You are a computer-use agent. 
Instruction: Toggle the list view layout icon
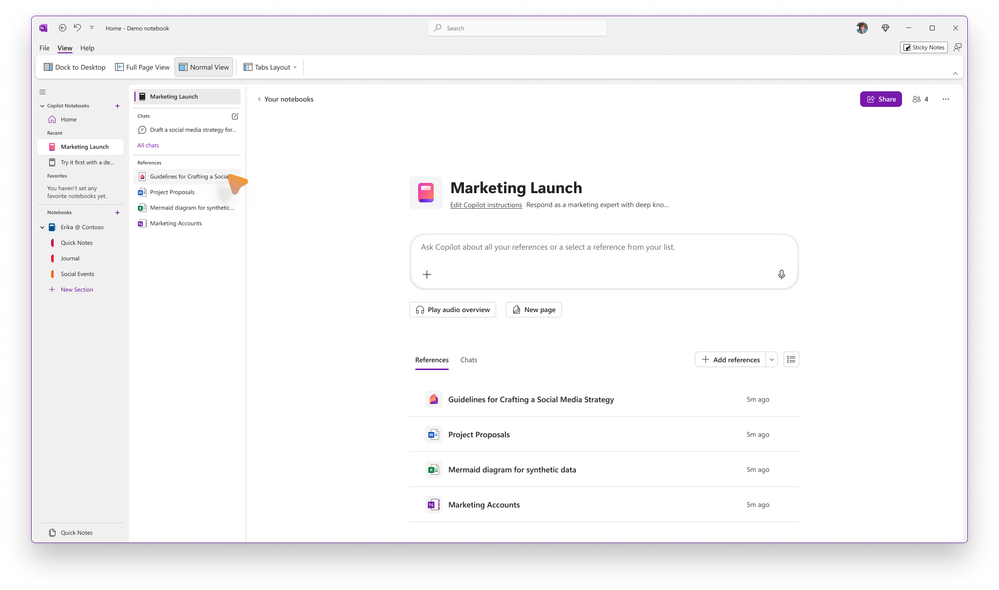pos(791,359)
